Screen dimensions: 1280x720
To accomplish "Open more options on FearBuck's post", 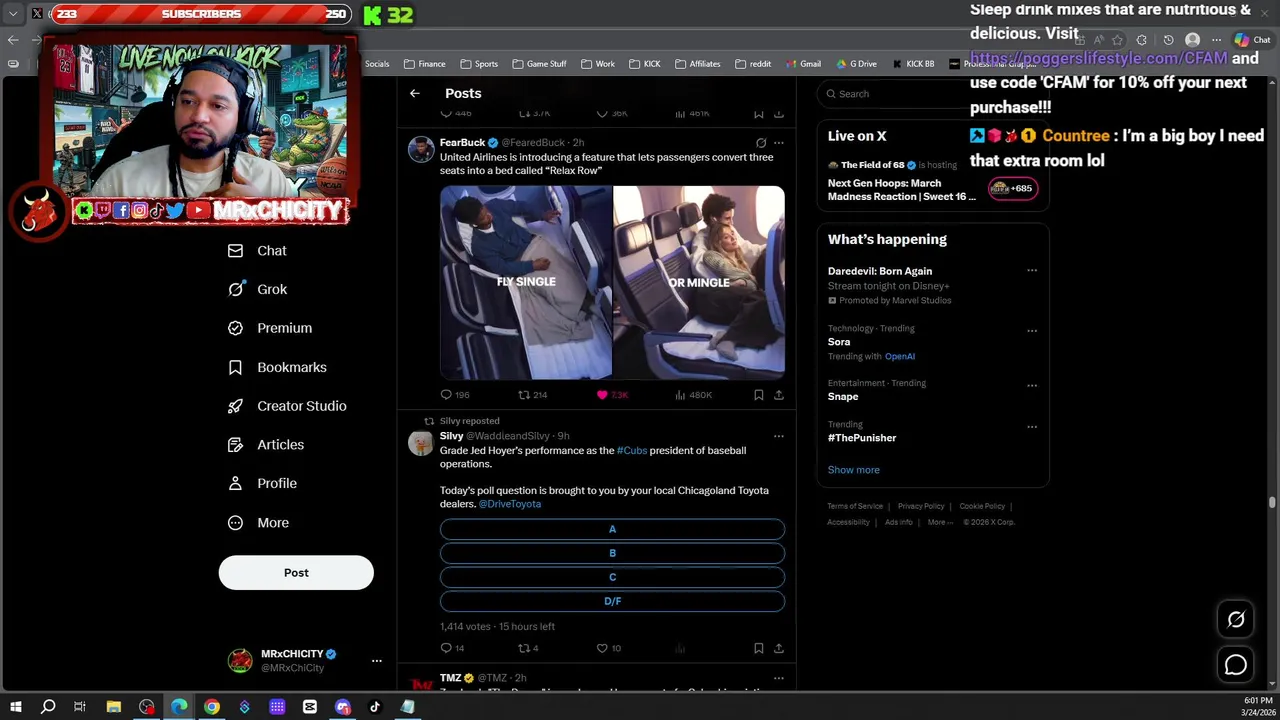I will pyautogui.click(x=779, y=143).
